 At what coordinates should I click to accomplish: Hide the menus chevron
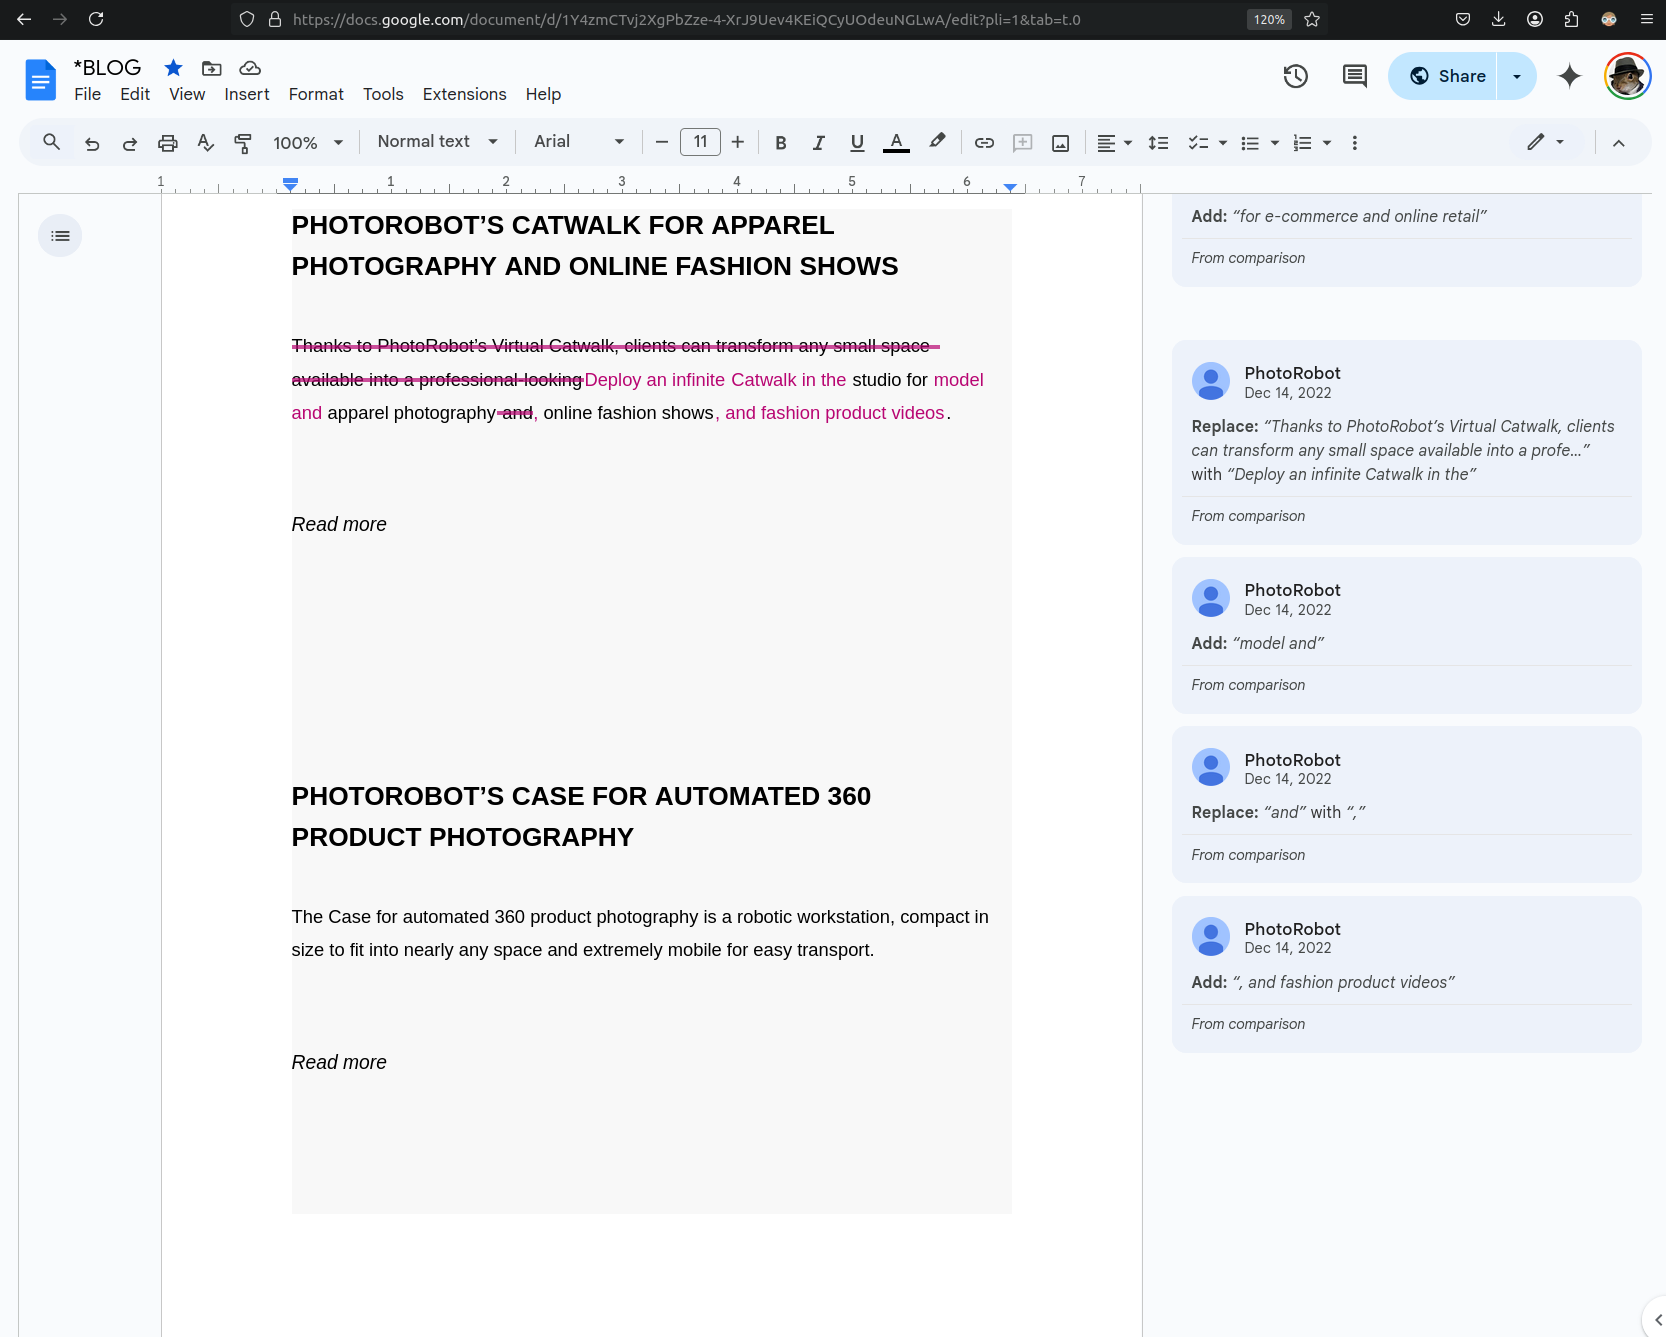(1619, 143)
